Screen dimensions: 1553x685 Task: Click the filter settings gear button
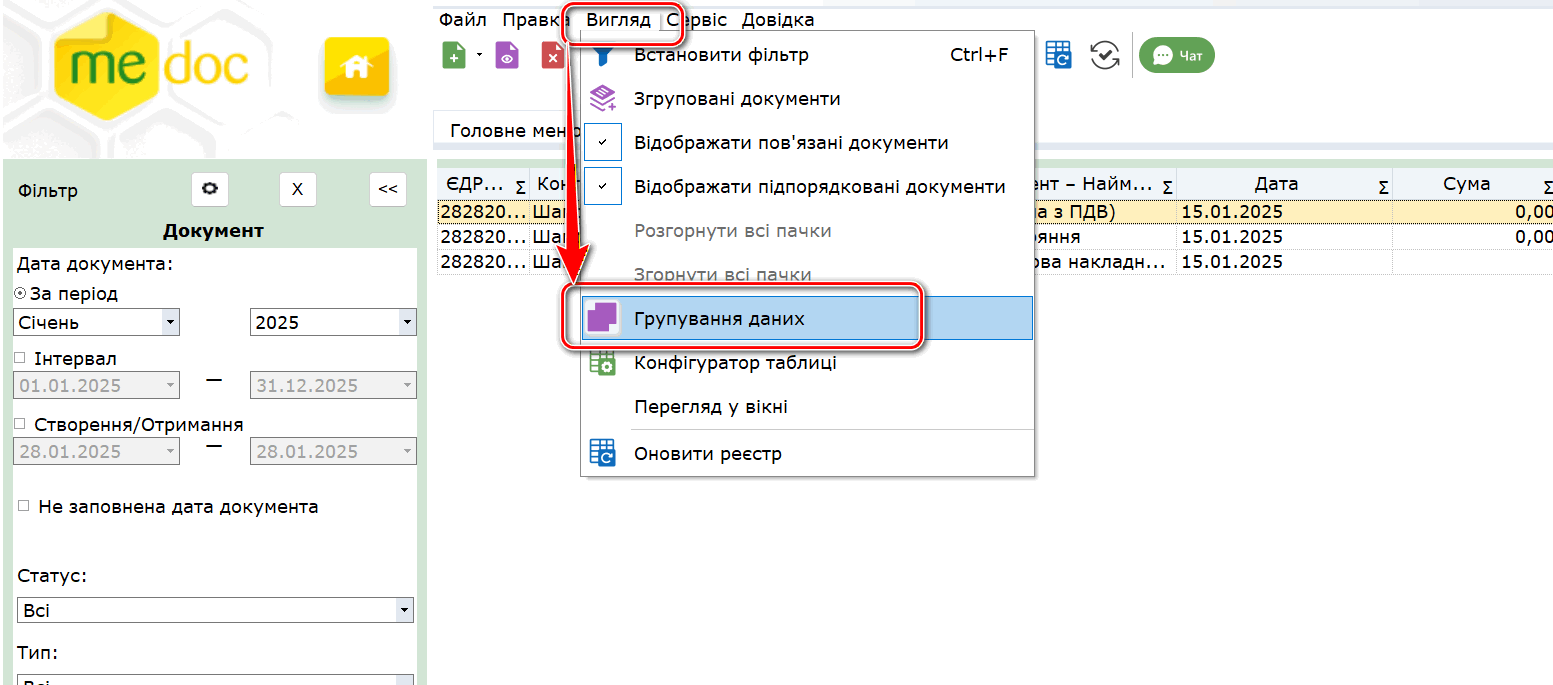[x=210, y=189]
